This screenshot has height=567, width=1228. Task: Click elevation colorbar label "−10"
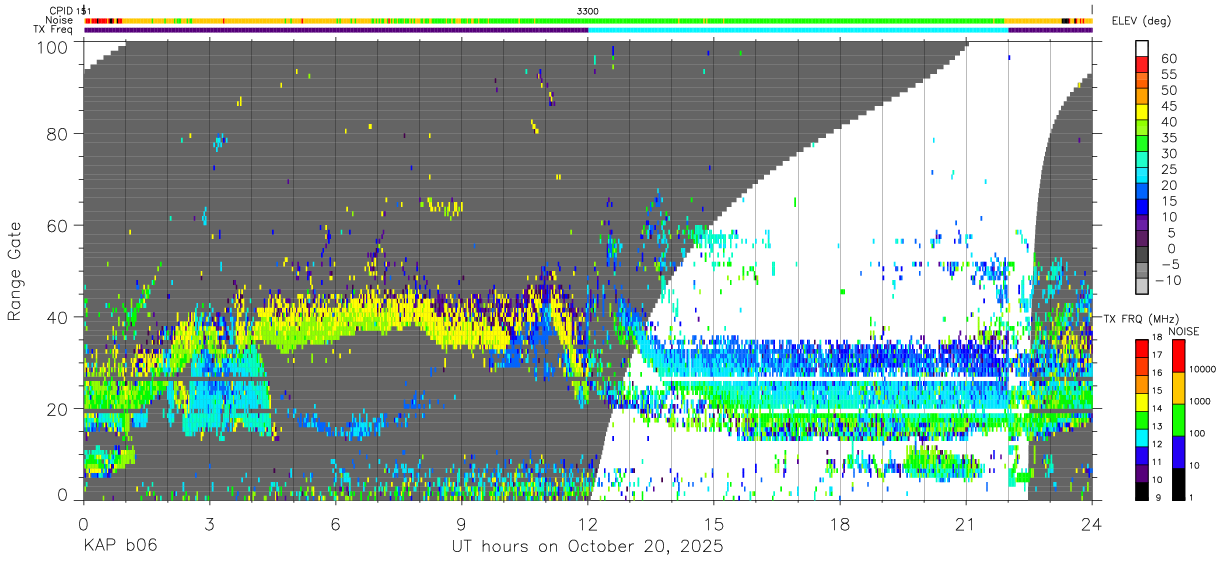[x=1167, y=280]
